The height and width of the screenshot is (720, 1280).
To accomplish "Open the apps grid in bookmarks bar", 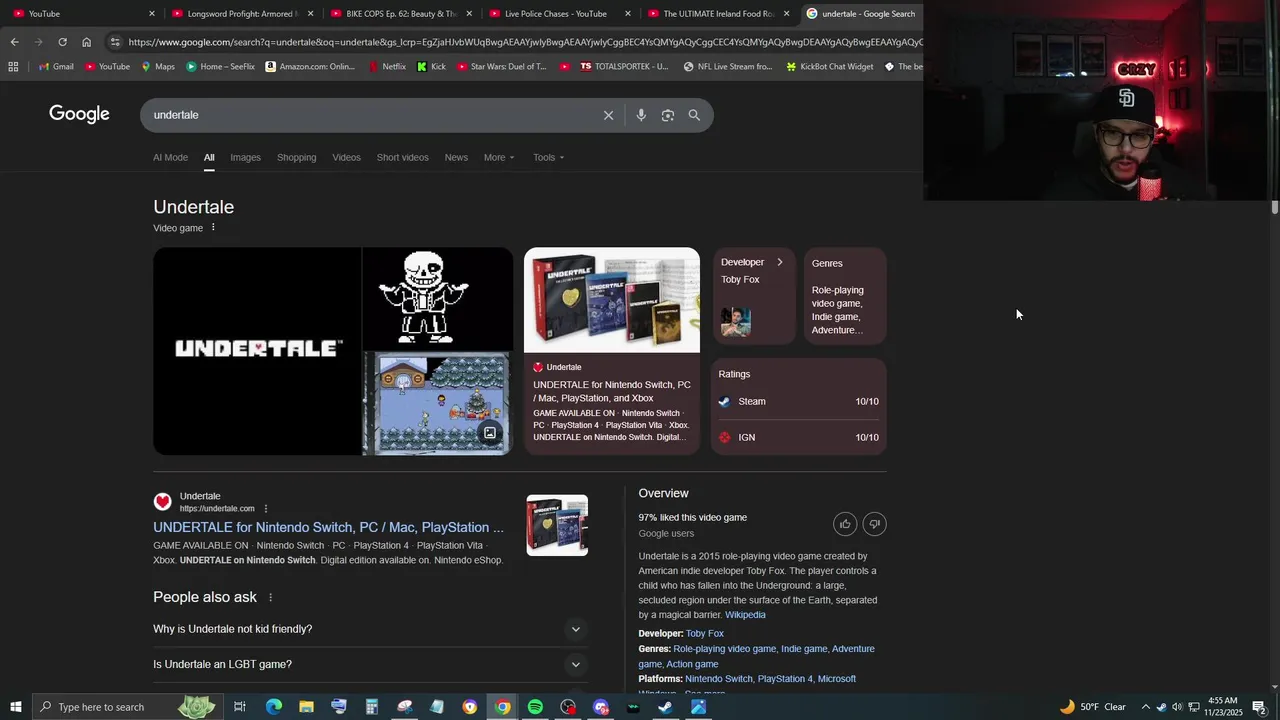I will [x=13, y=67].
